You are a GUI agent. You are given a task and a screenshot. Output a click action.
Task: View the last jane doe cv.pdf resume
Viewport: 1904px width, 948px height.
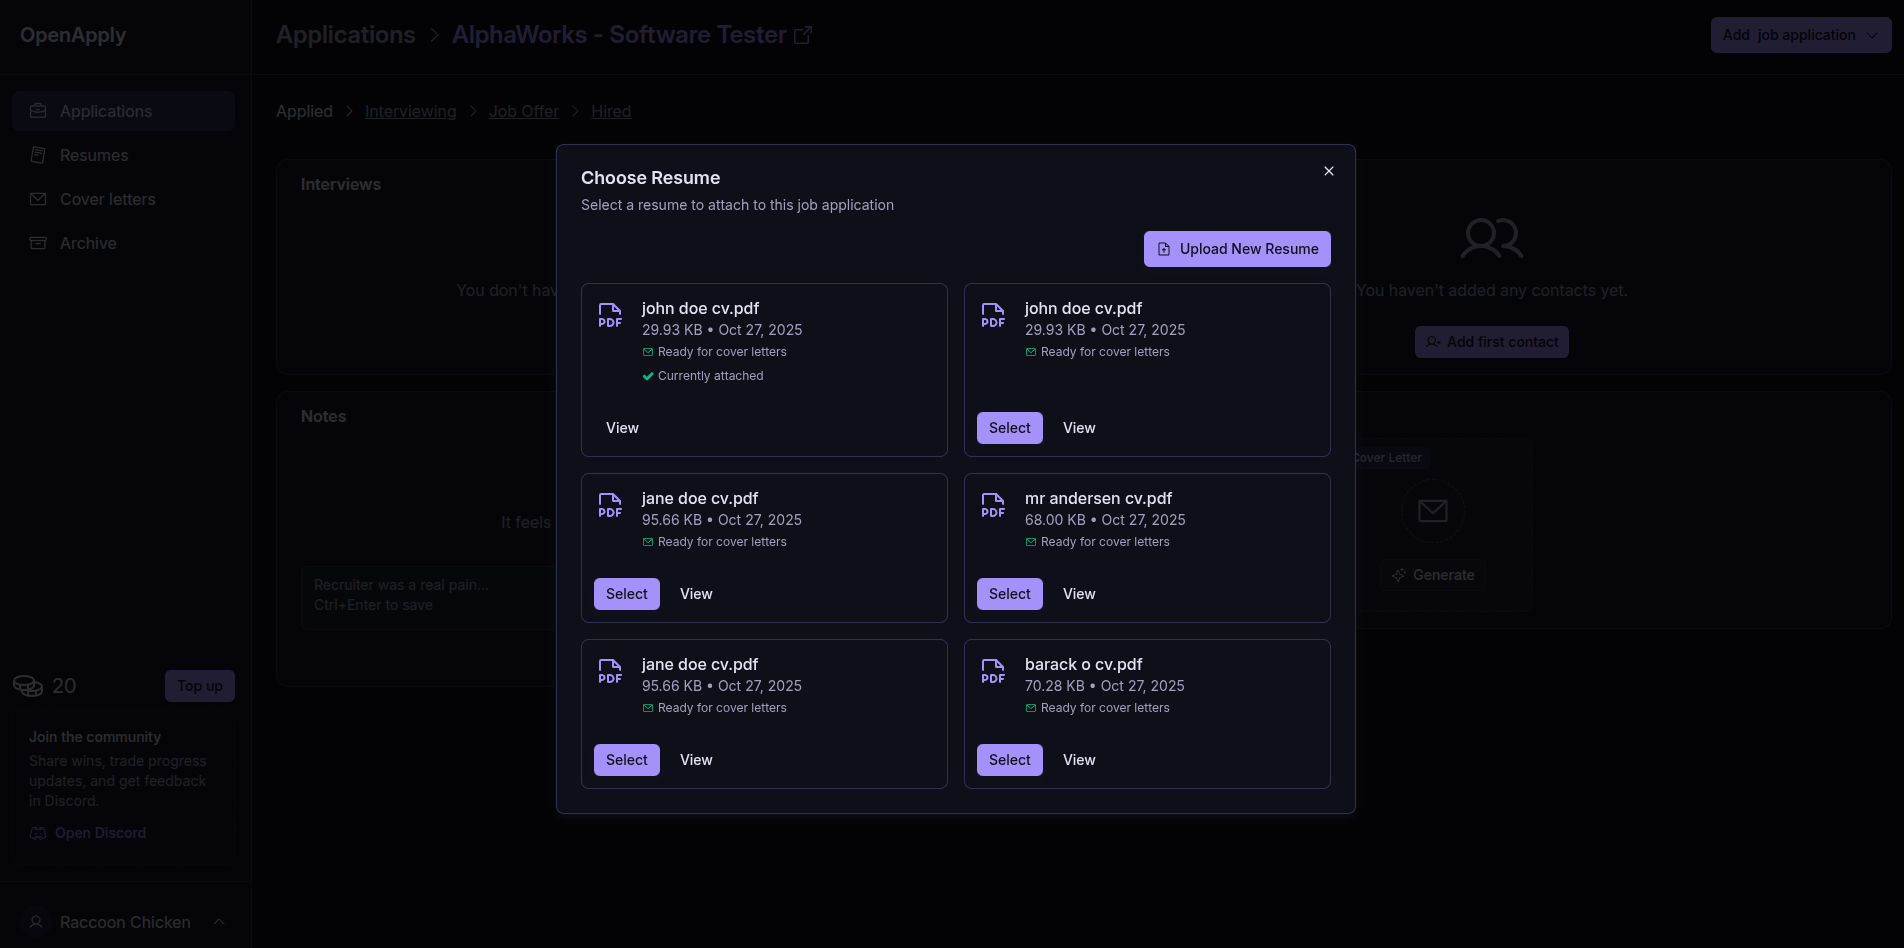point(696,760)
